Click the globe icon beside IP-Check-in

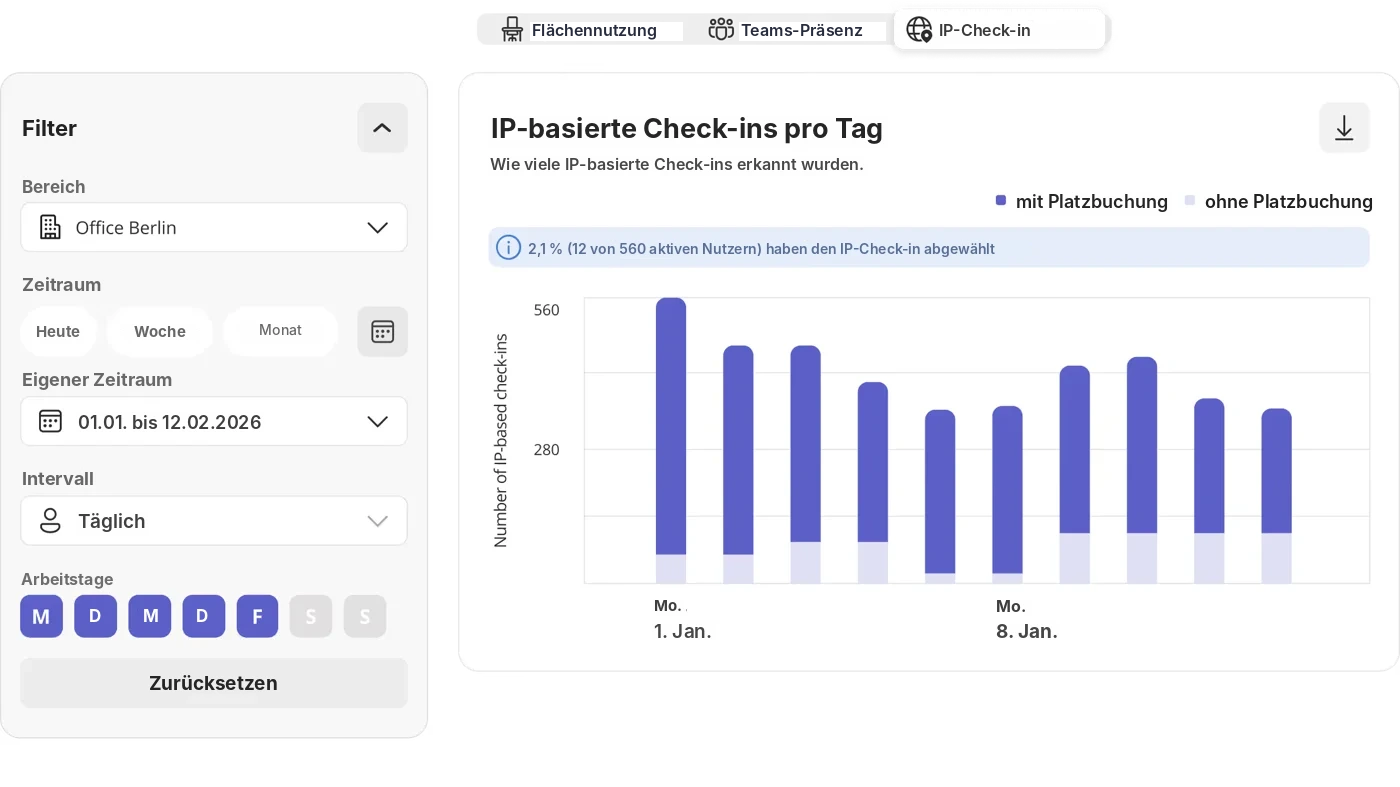[x=919, y=30]
